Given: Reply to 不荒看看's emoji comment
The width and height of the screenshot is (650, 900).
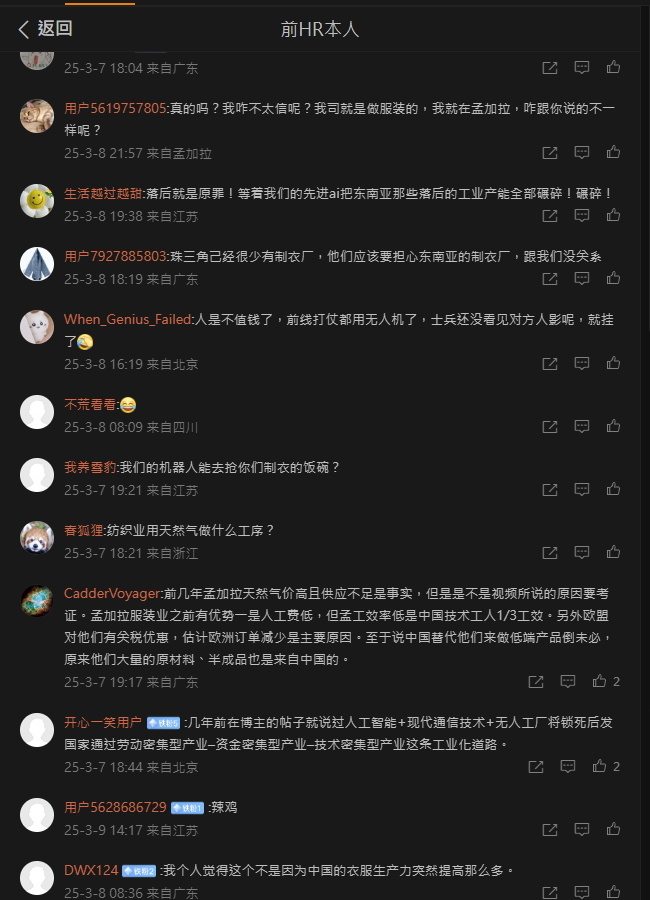Looking at the screenshot, I should point(582,426).
